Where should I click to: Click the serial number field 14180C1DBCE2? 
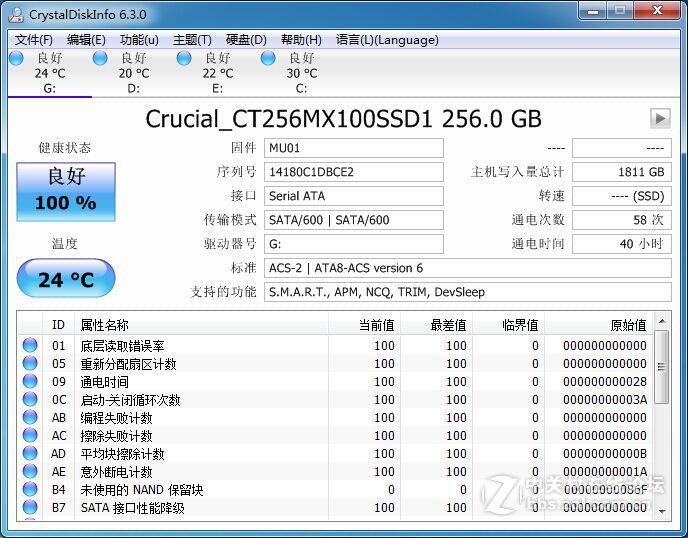(x=354, y=172)
